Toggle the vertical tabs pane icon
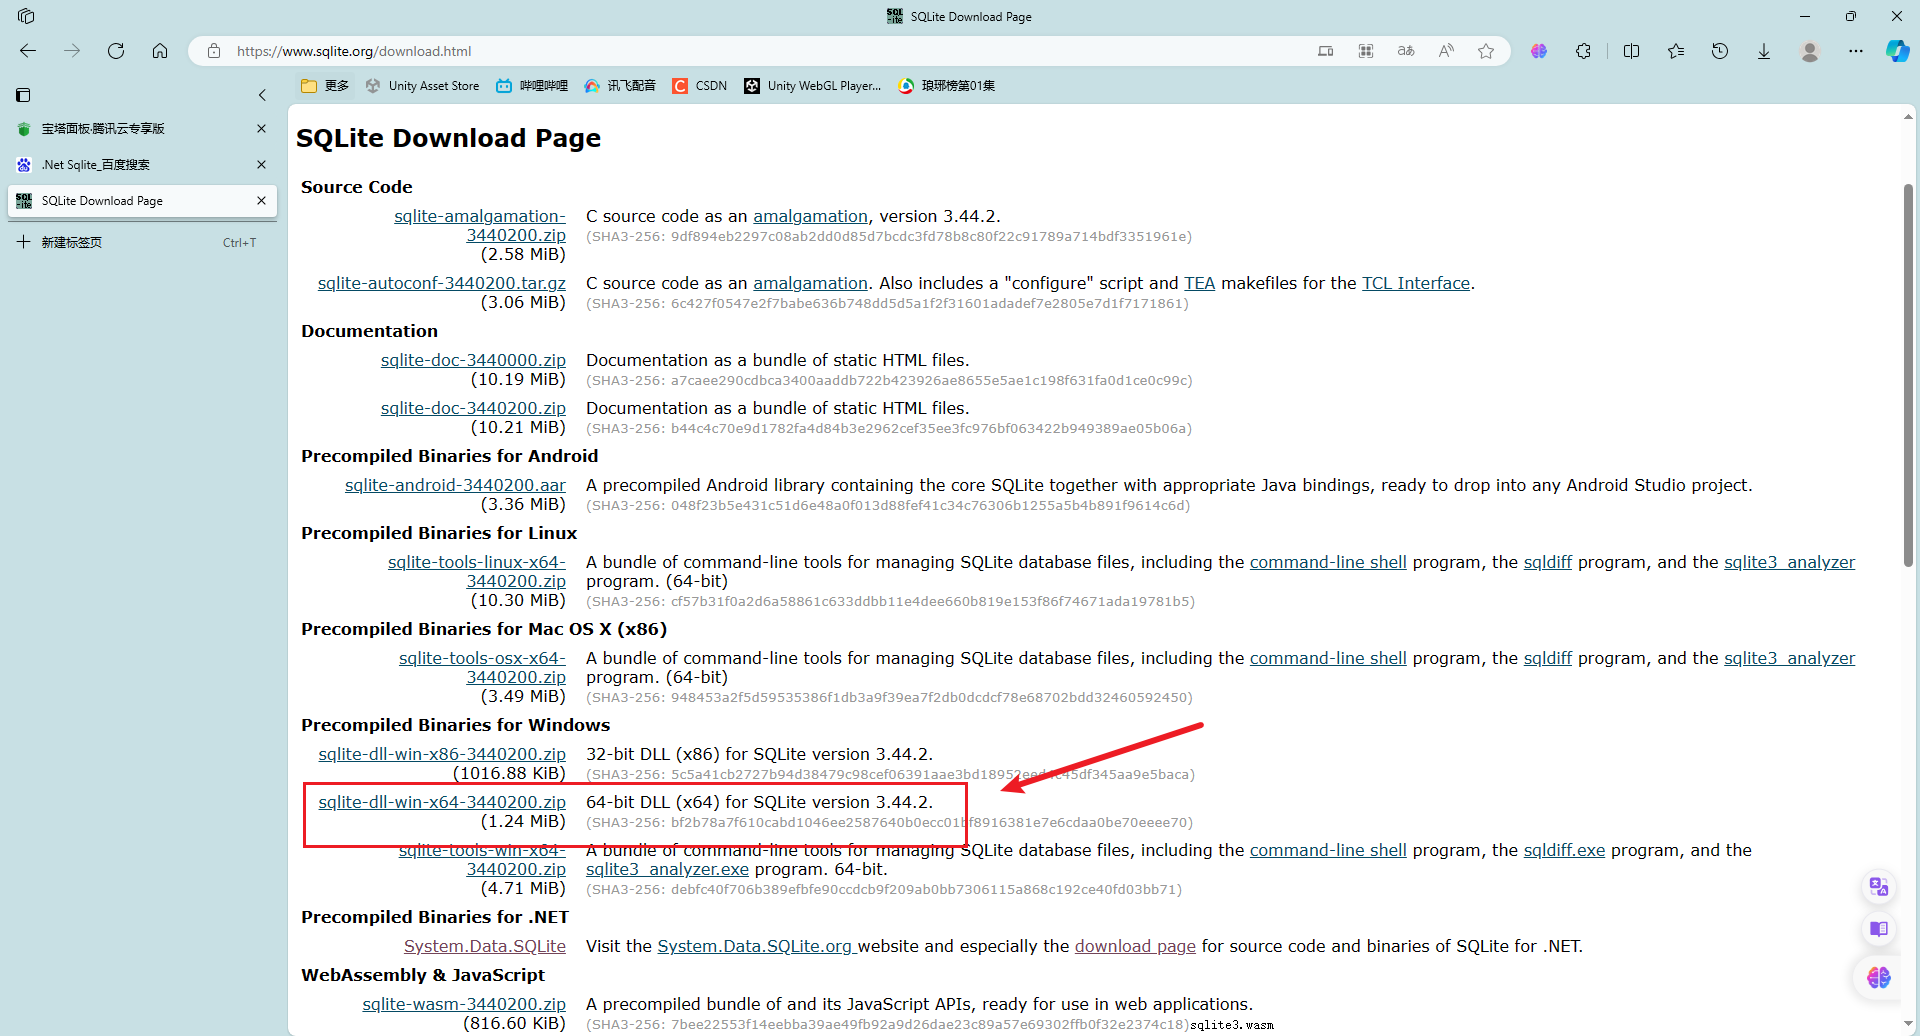The height and width of the screenshot is (1036, 1920). [x=23, y=95]
